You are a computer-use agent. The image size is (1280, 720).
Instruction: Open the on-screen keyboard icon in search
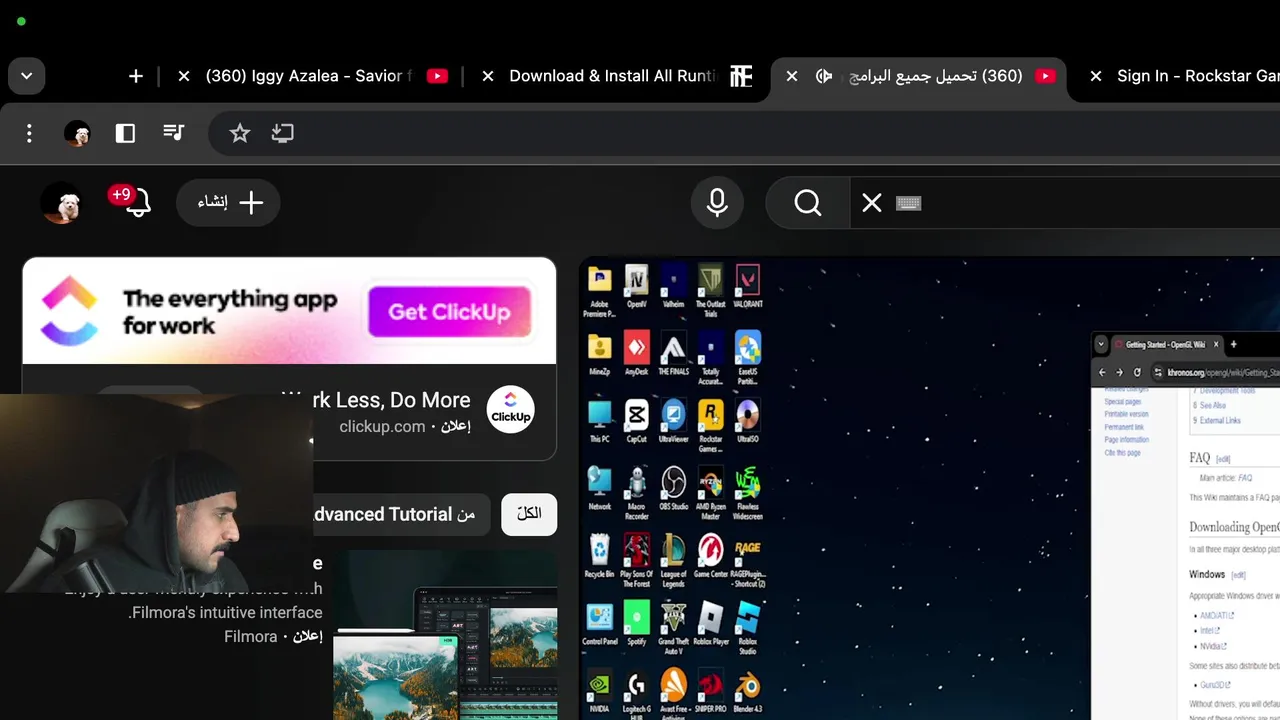tap(908, 203)
